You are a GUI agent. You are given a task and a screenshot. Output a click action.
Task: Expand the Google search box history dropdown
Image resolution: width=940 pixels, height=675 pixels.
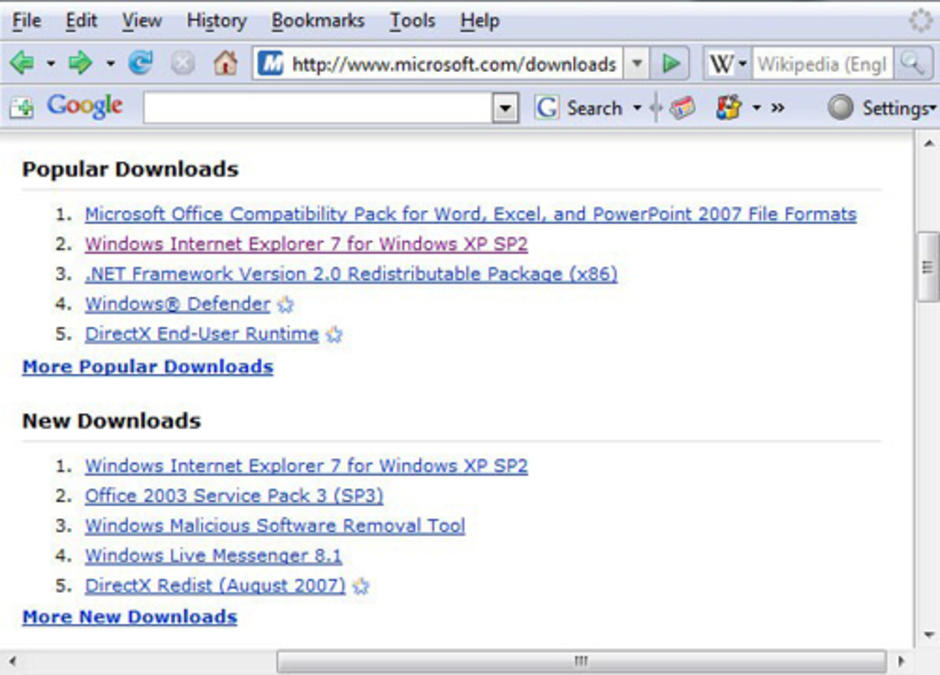[x=505, y=109]
